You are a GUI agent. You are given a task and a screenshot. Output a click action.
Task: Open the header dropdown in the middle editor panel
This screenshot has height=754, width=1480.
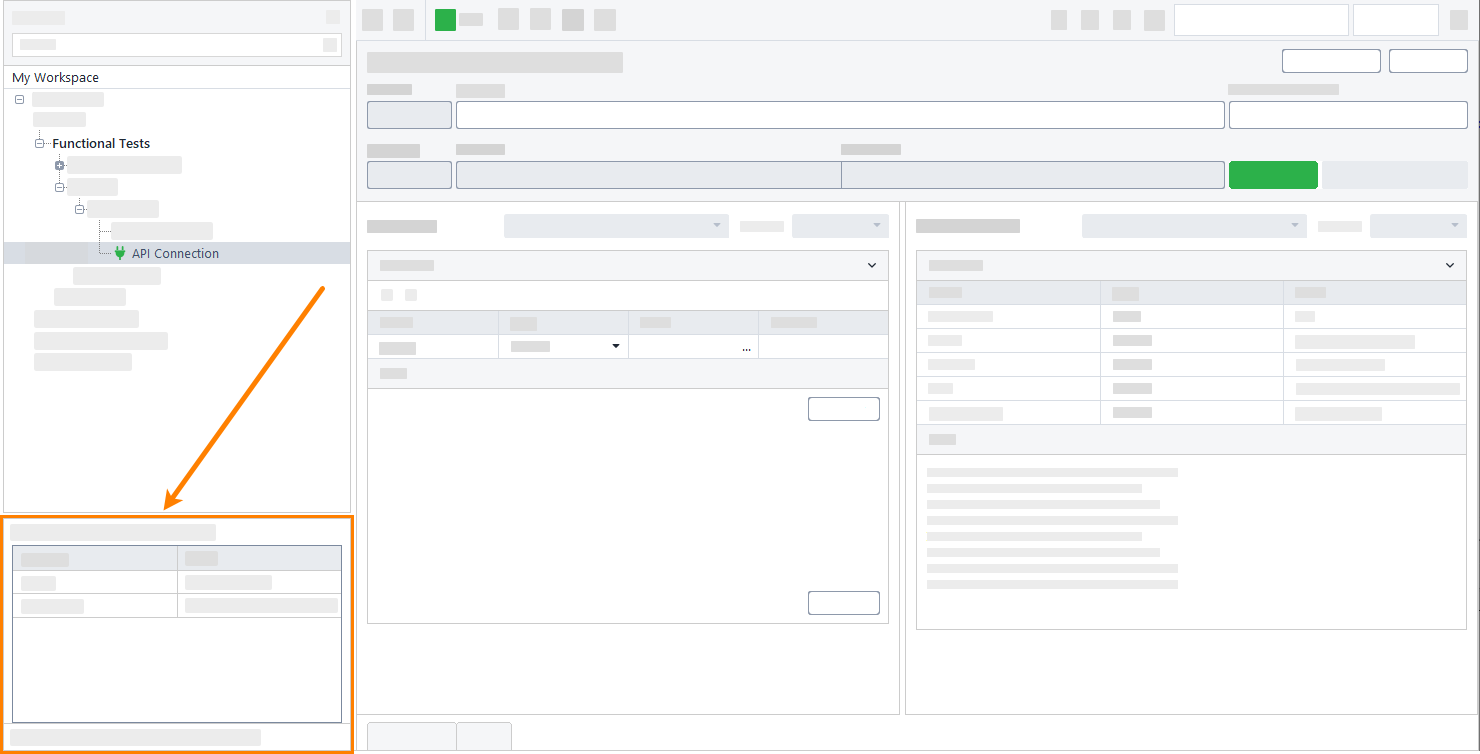871,265
